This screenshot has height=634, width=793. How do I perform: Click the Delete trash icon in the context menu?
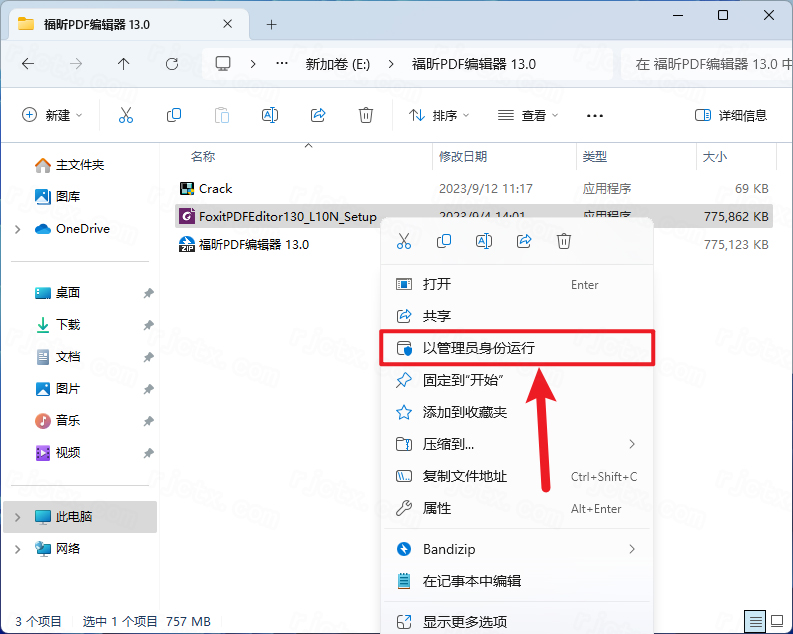[x=564, y=241]
